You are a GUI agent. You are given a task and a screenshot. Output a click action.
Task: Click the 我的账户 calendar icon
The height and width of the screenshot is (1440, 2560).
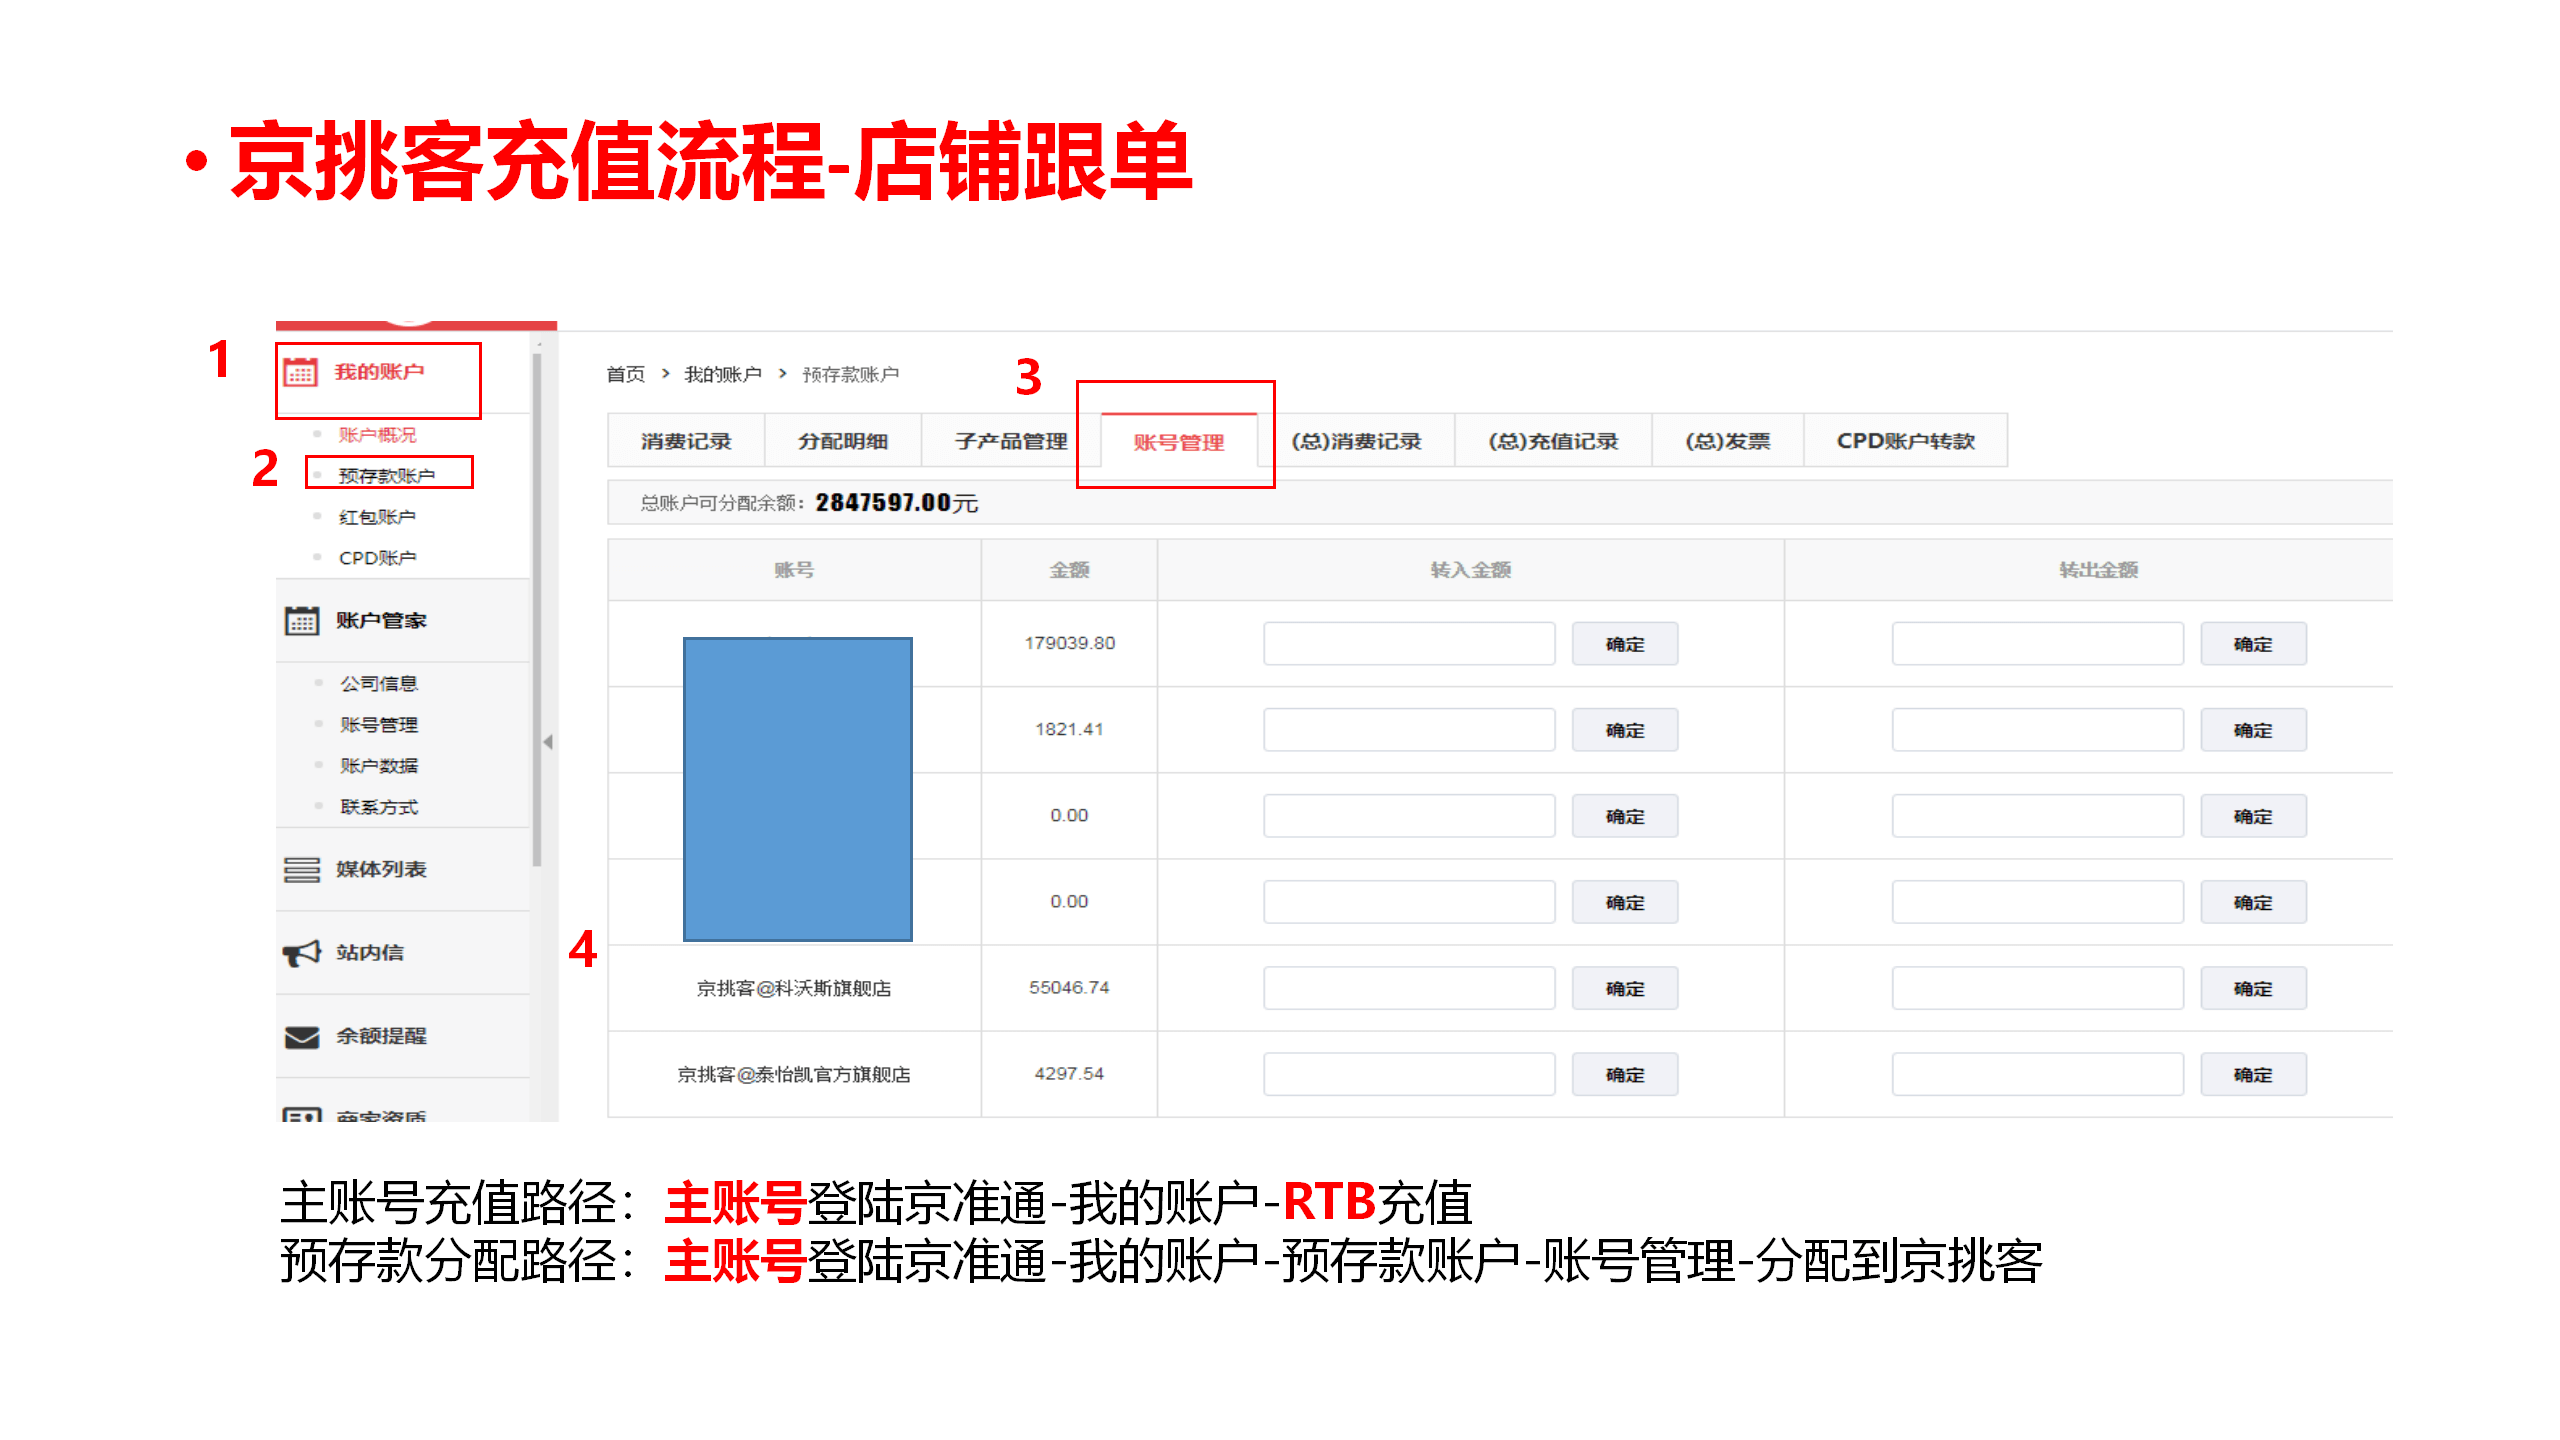pos(300,372)
